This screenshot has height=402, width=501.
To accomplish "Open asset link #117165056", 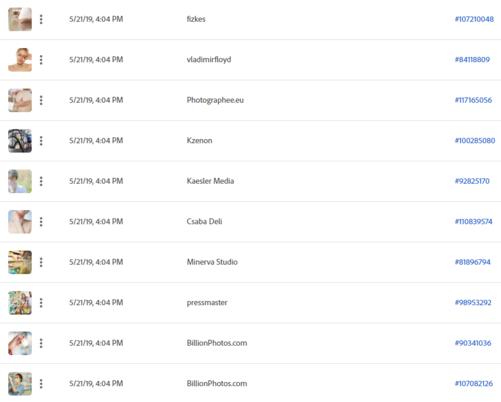I will click(473, 100).
